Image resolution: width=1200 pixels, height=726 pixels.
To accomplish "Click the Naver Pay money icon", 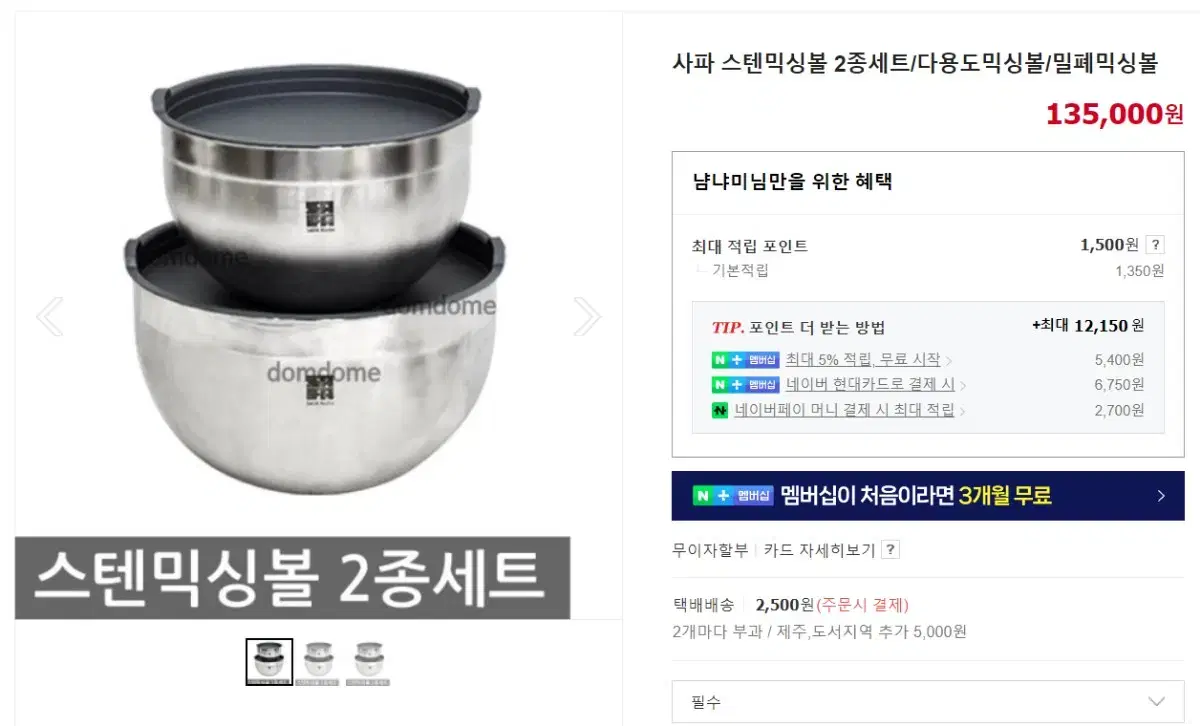I will pyautogui.click(x=720, y=410).
